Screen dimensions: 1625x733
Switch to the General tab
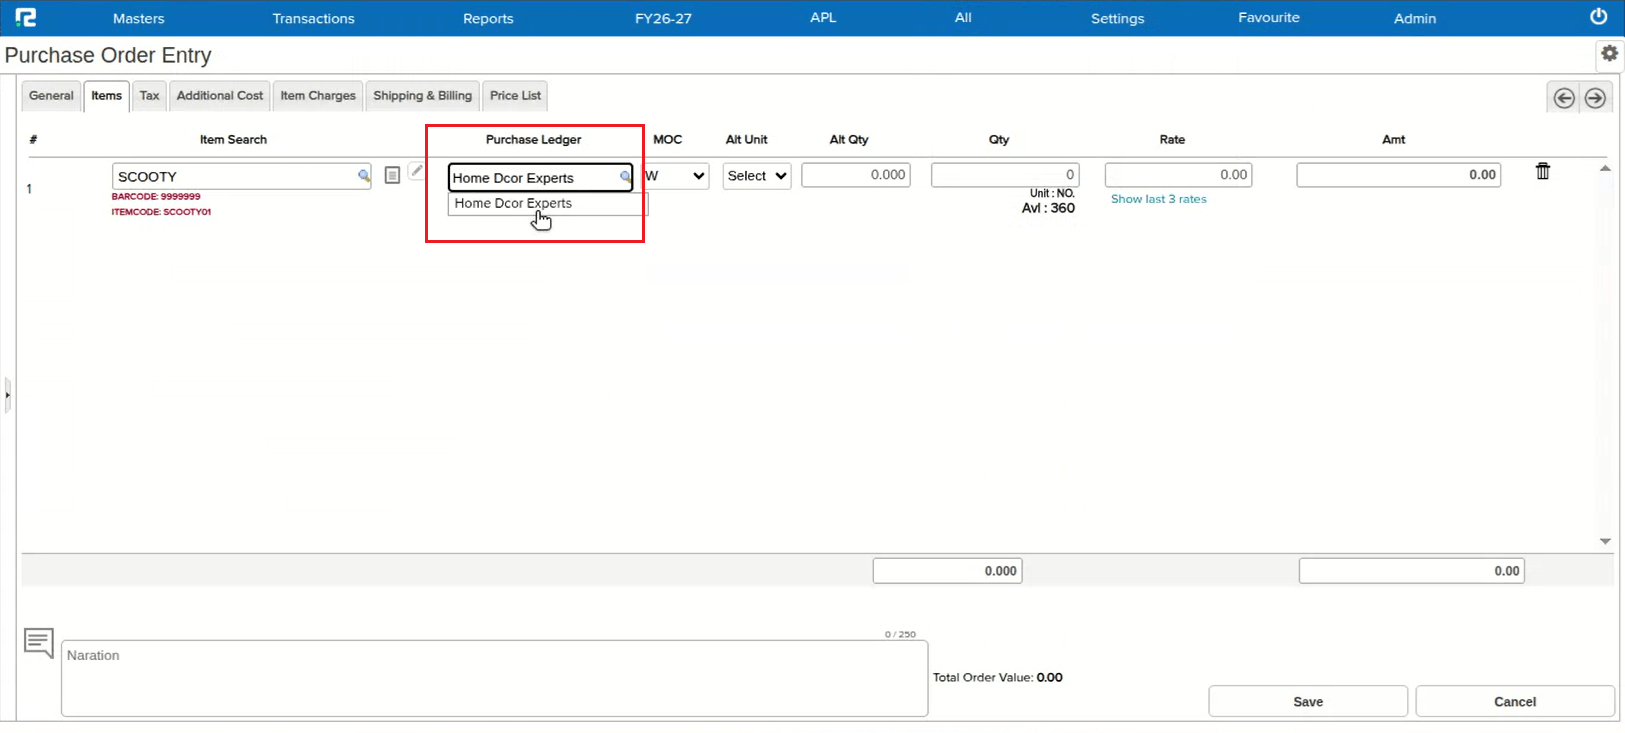pos(51,96)
